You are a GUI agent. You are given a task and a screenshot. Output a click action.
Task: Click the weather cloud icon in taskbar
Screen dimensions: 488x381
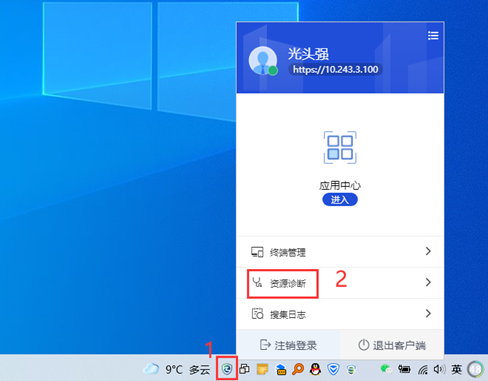click(x=152, y=369)
